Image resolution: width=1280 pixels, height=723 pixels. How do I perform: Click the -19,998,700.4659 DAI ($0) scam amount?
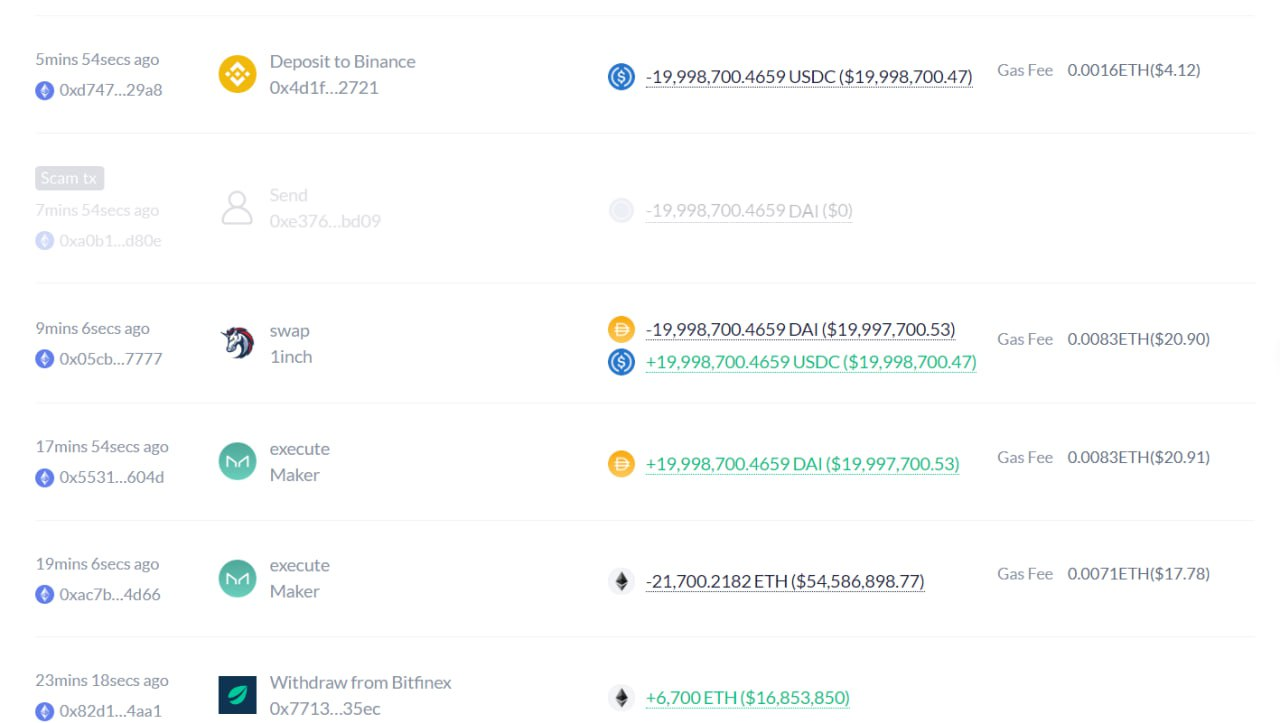(749, 211)
